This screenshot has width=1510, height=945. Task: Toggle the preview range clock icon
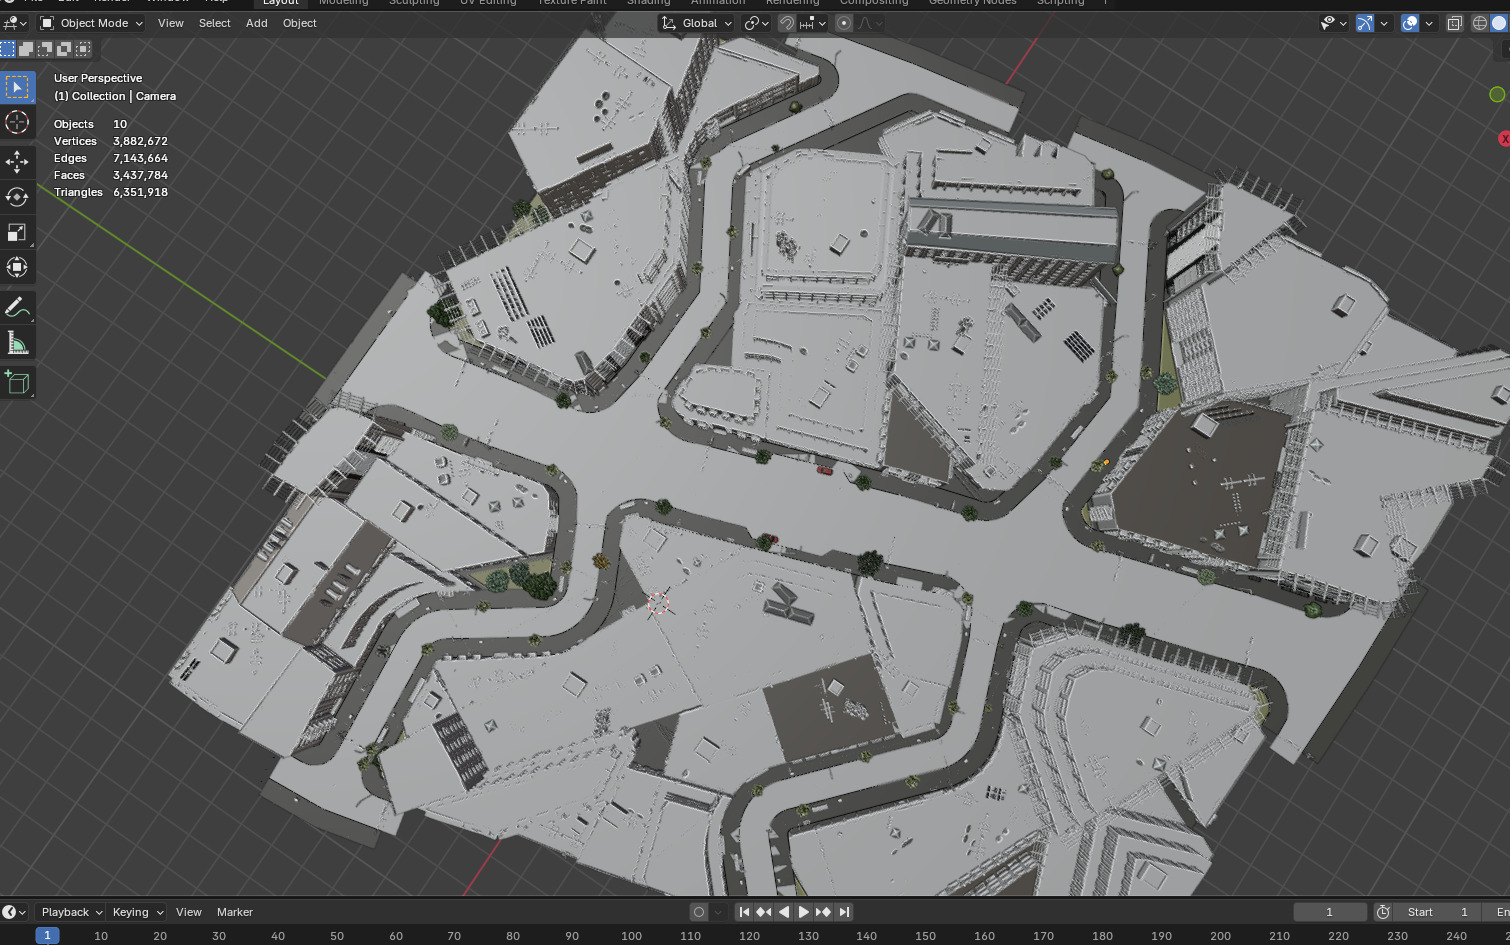1383,912
